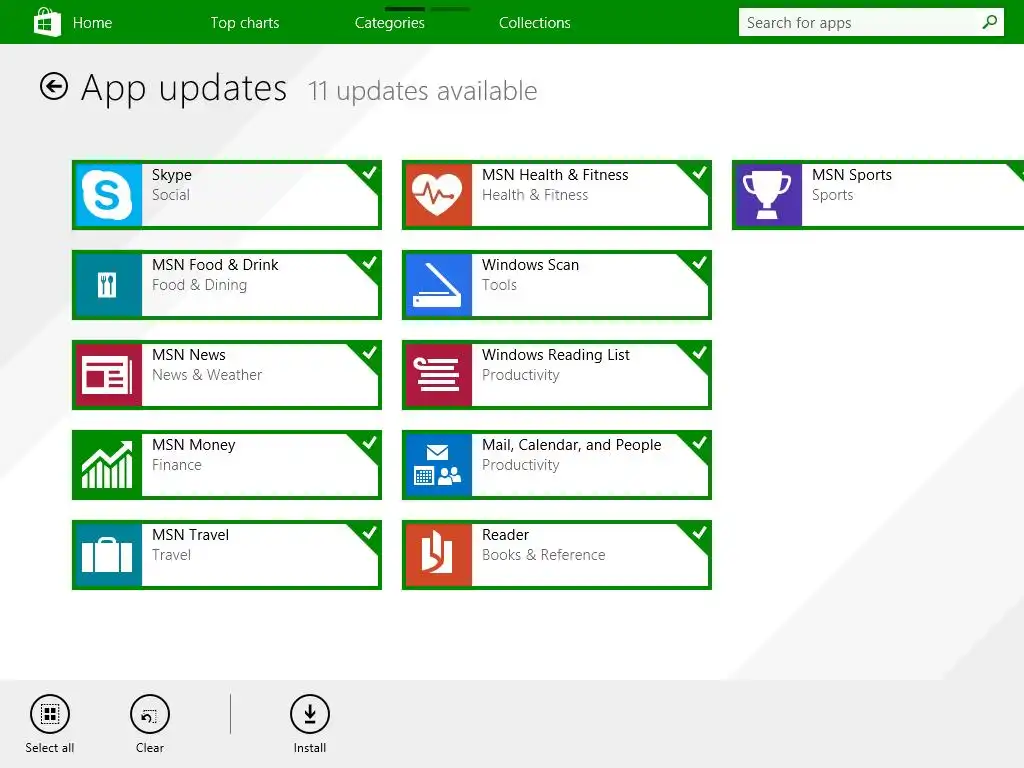Uncheck the Windows Scan checkmark
Viewport: 1024px width, 768px height.
699,263
